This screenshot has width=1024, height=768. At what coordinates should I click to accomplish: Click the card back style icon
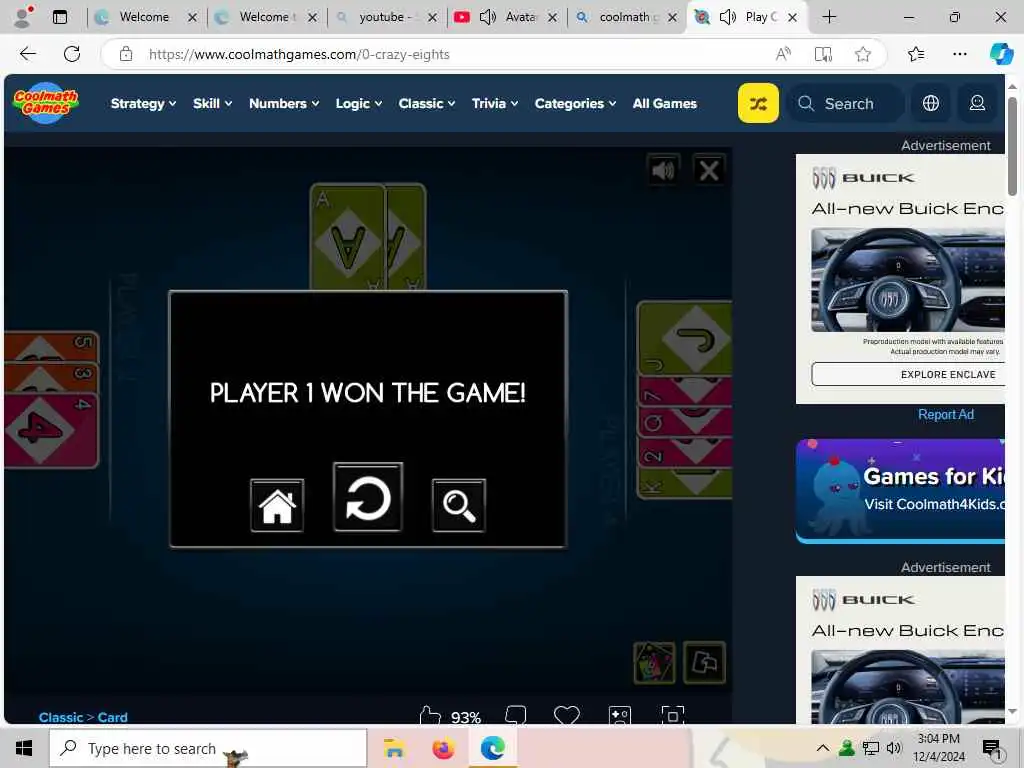point(704,663)
